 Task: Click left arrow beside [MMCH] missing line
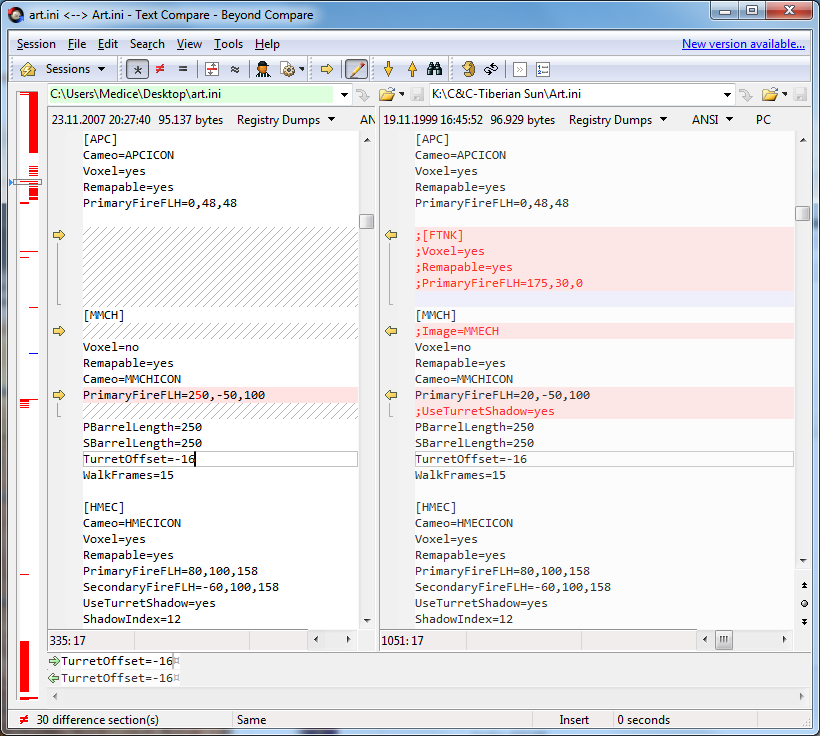tap(59, 331)
